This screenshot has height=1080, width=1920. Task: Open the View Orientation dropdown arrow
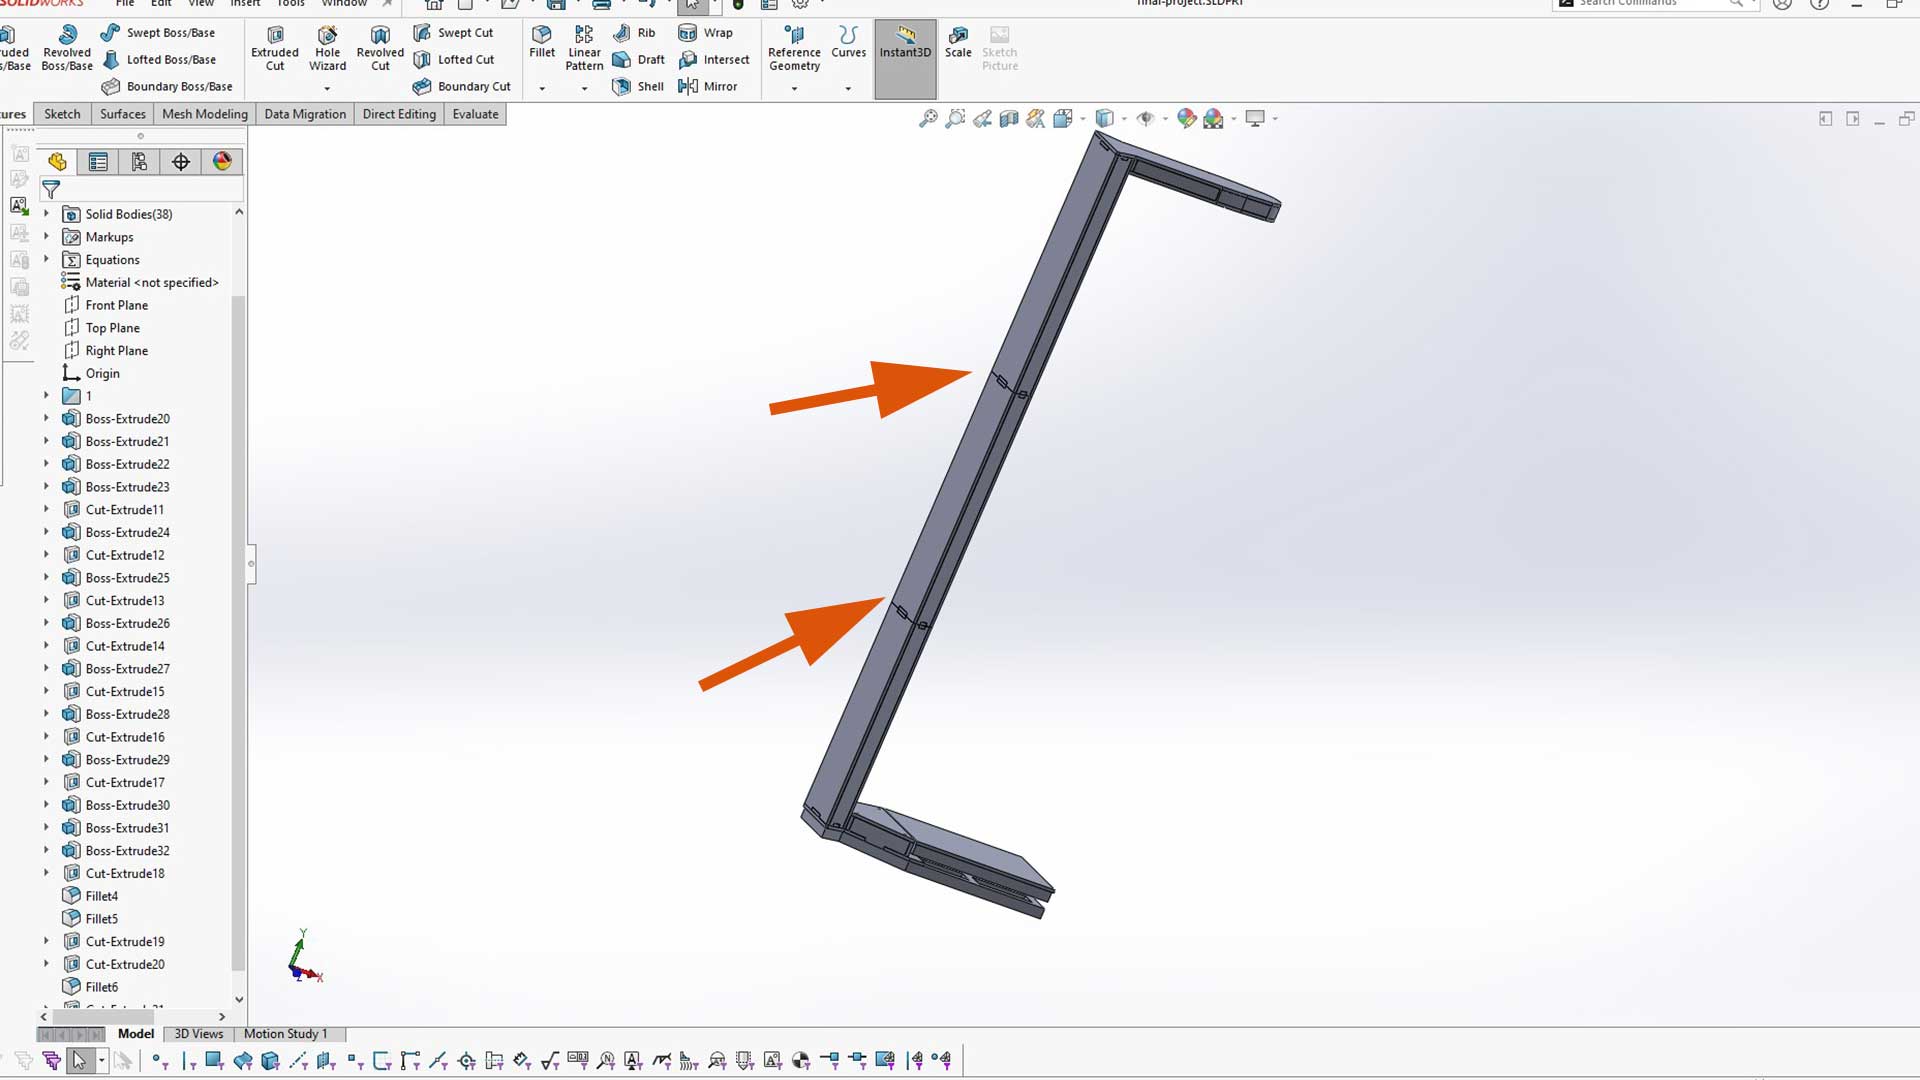click(x=1083, y=119)
